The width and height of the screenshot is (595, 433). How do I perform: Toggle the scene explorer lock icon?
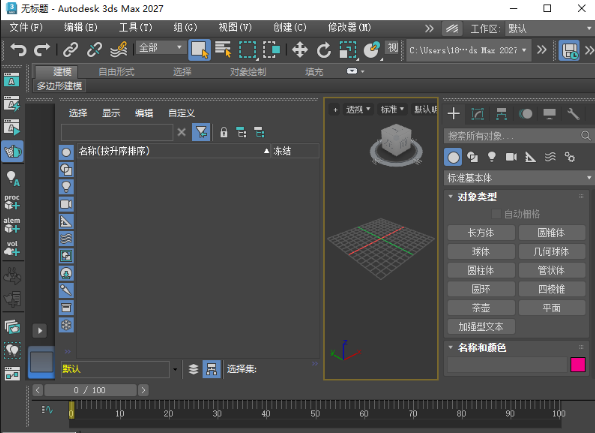224,132
